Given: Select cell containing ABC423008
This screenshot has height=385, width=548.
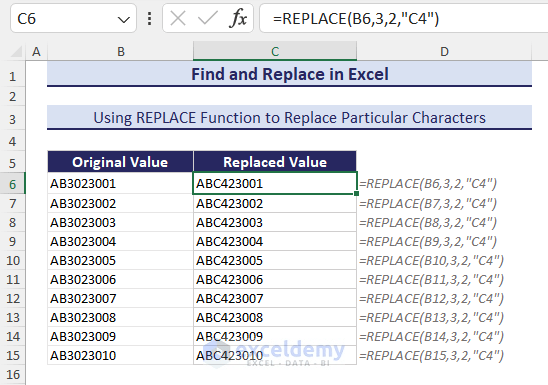Looking at the screenshot, I should pos(275,318).
